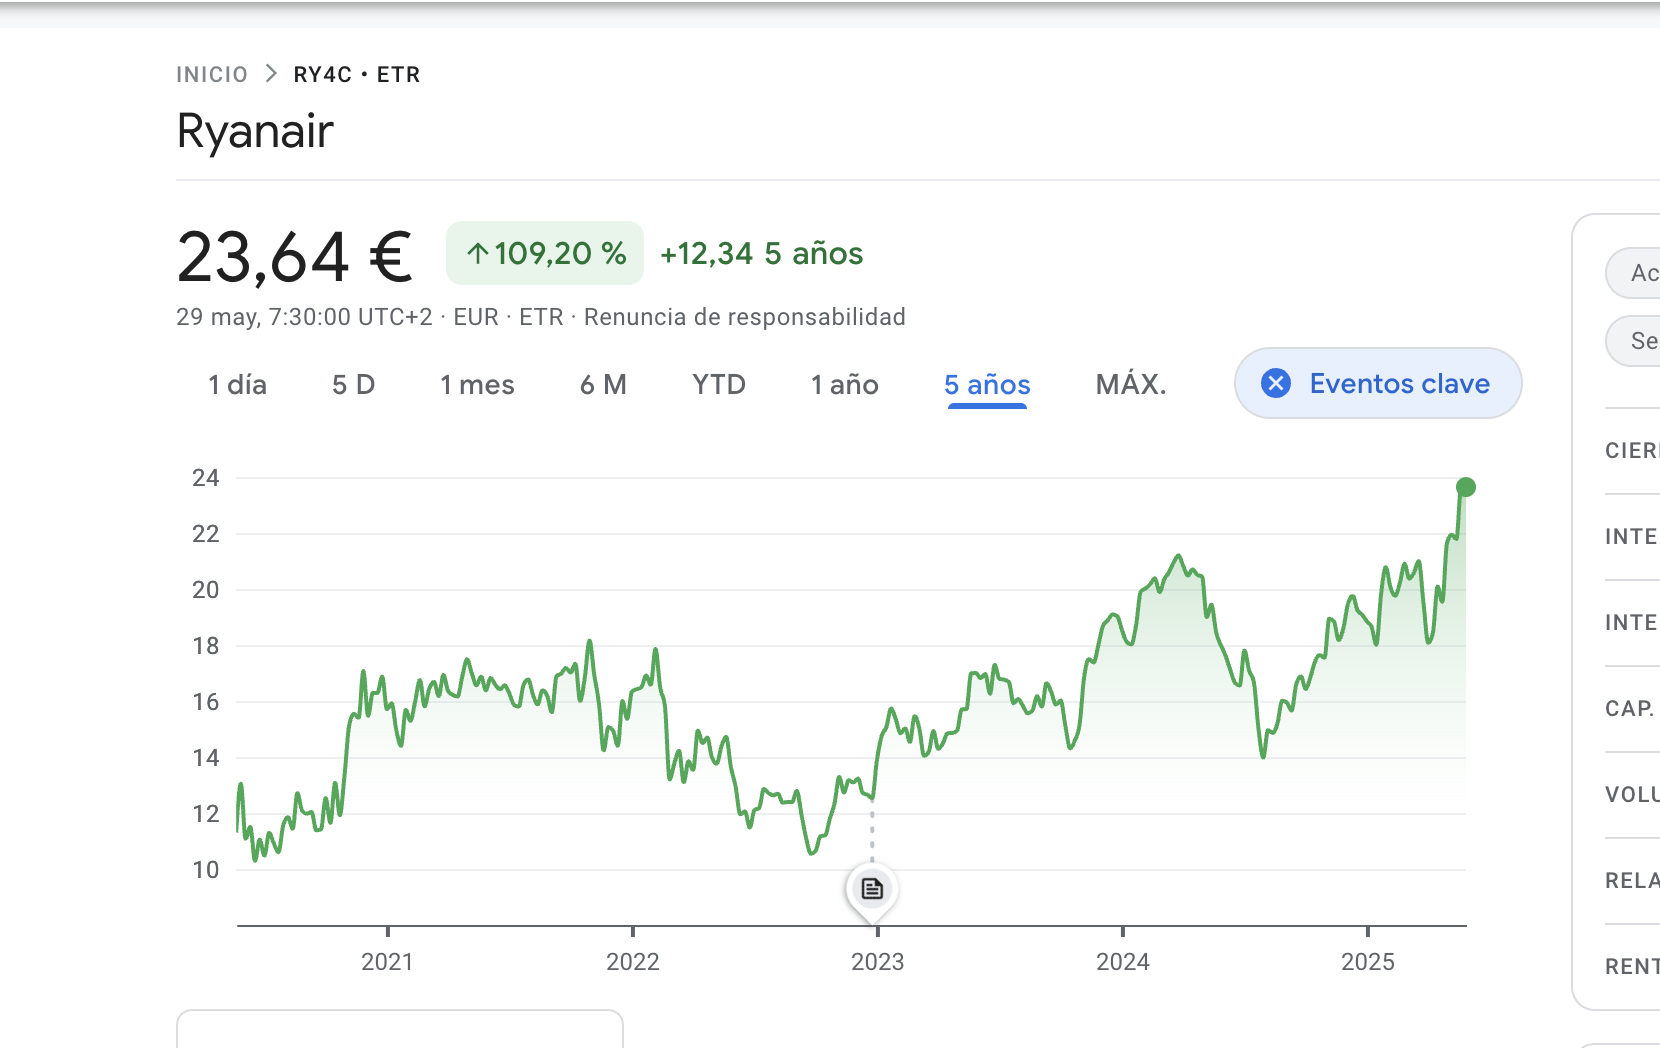Viewport: 1660px width, 1048px height.
Task: Click the 2021 axis label
Action: (x=387, y=962)
